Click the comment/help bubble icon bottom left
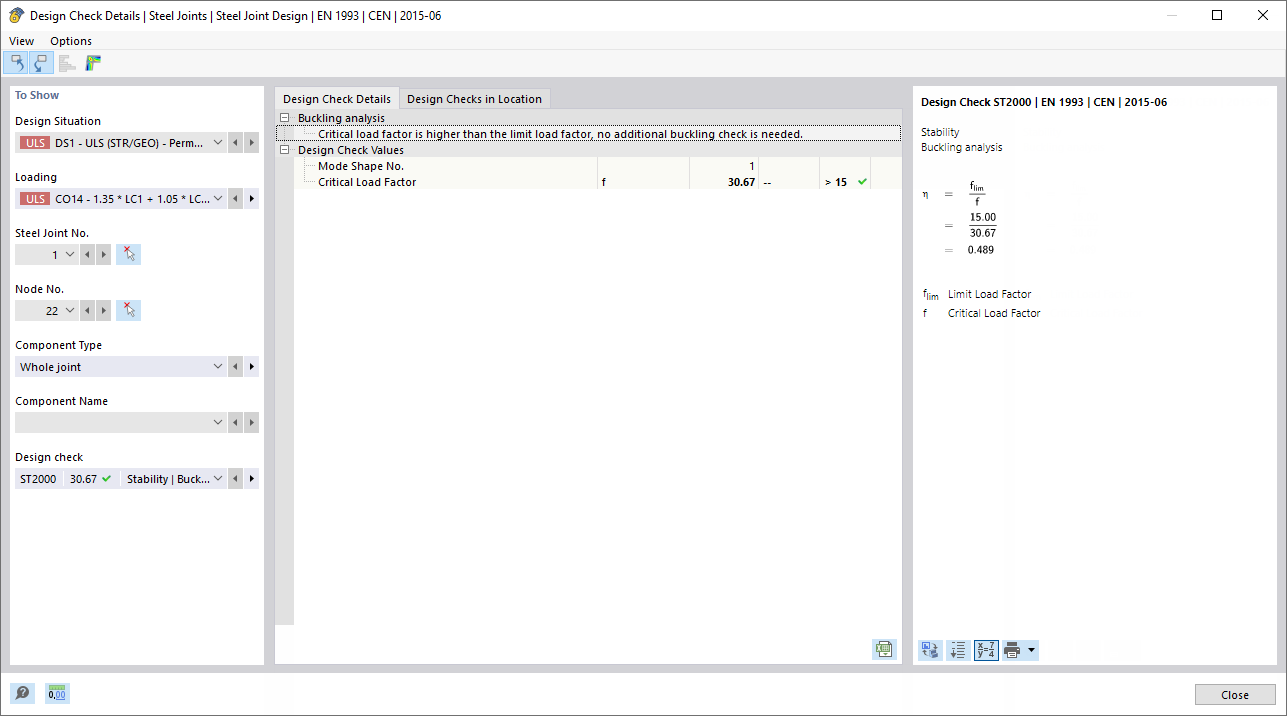Image resolution: width=1287 pixels, height=716 pixels. click(x=22, y=693)
